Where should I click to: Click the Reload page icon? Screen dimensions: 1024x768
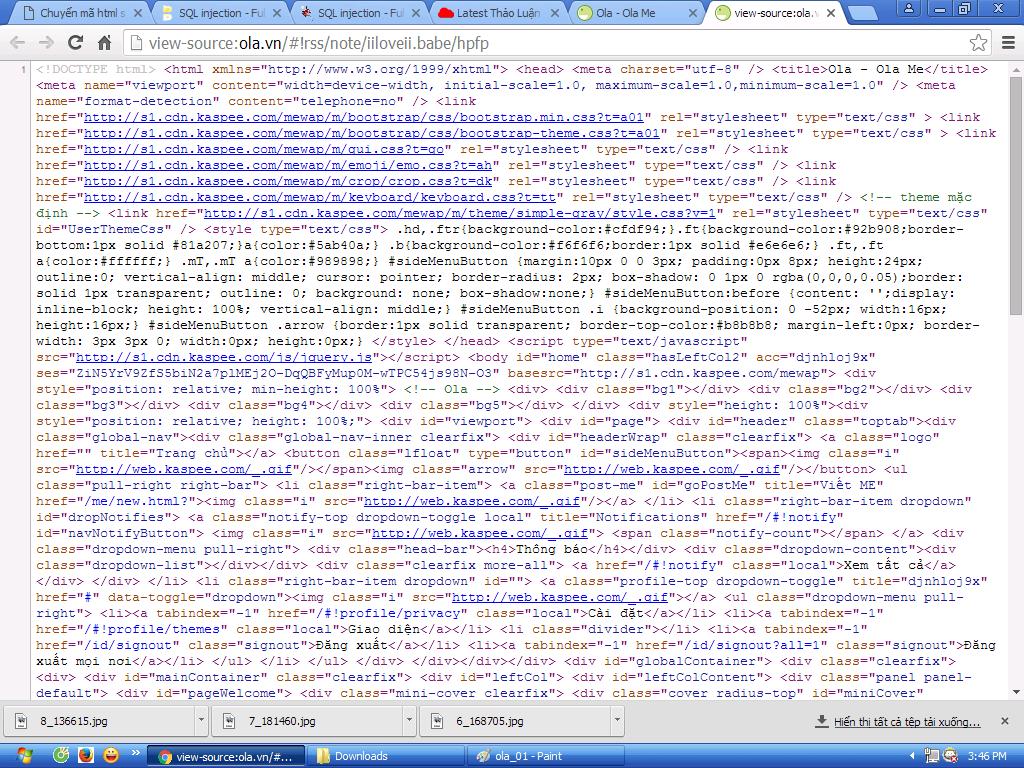click(75, 43)
